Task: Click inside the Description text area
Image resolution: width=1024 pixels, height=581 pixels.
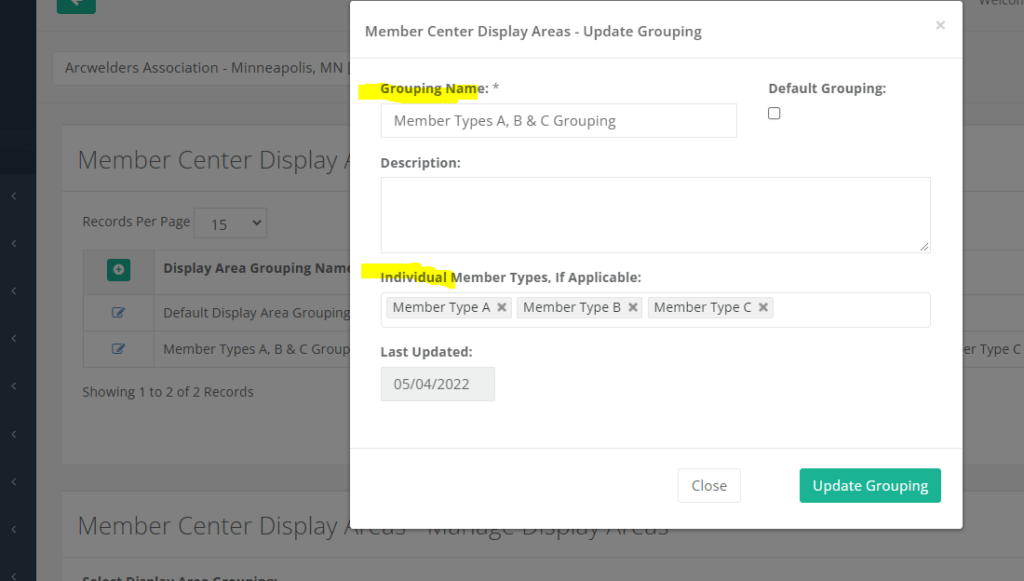Action: [x=655, y=215]
